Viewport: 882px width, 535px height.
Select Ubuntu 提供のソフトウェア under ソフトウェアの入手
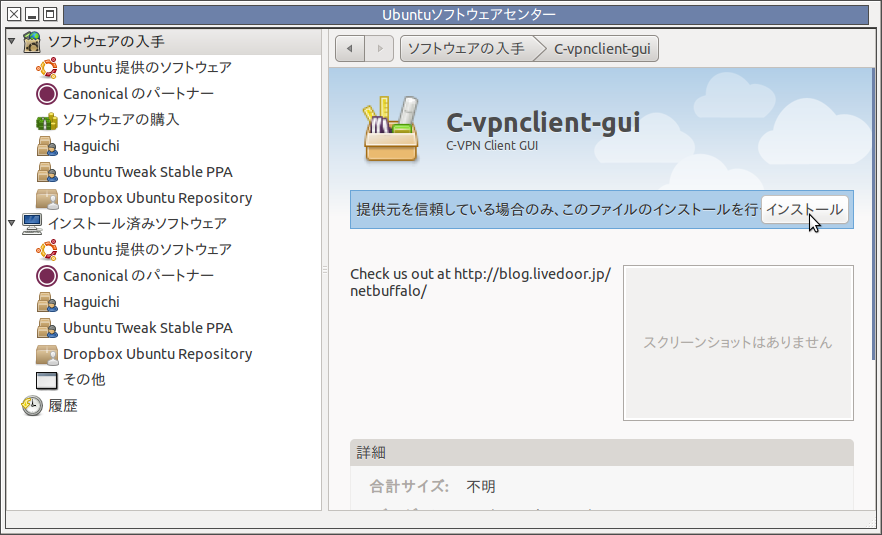[x=147, y=68]
